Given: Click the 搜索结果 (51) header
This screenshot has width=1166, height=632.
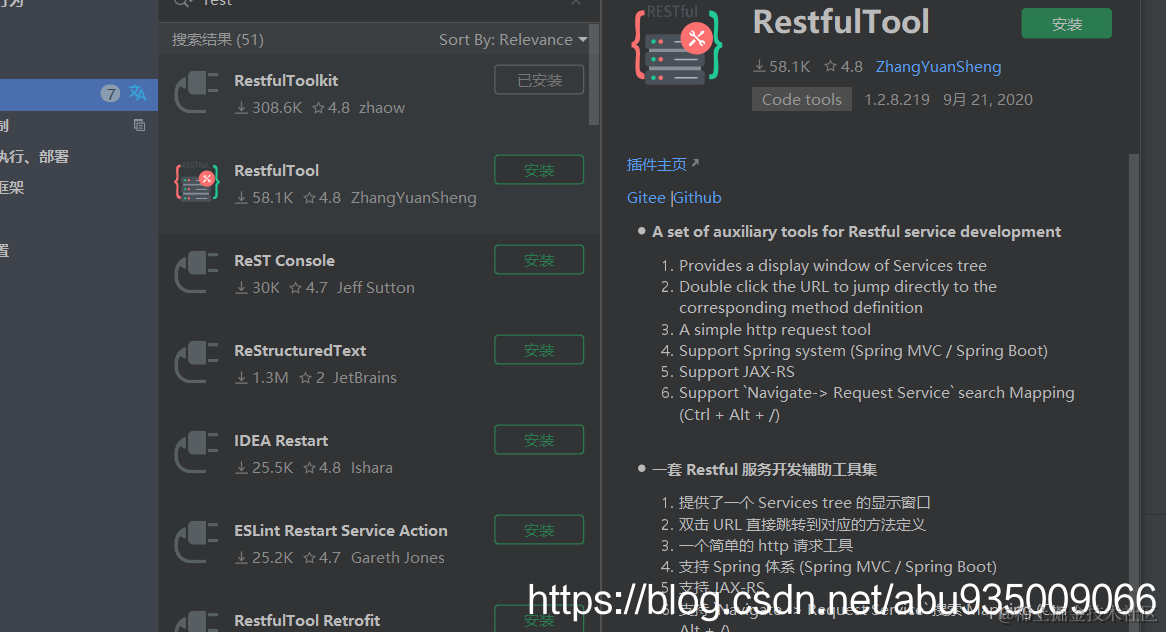Looking at the screenshot, I should [x=217, y=39].
